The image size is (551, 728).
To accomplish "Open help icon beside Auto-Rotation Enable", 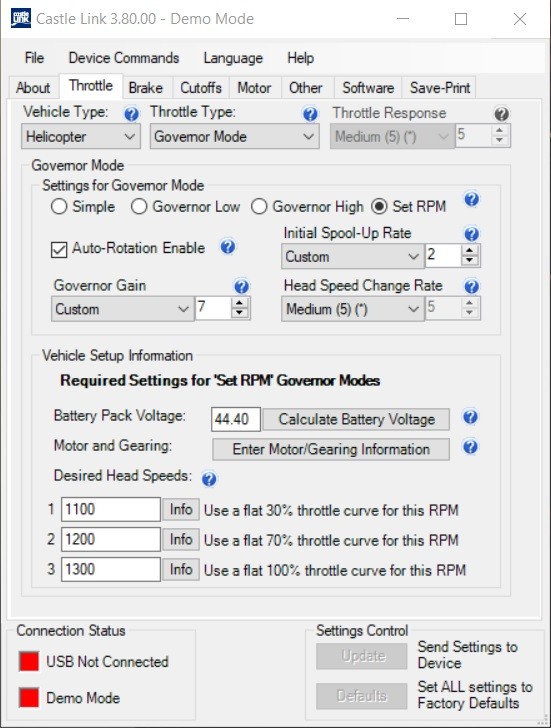I will [227, 247].
